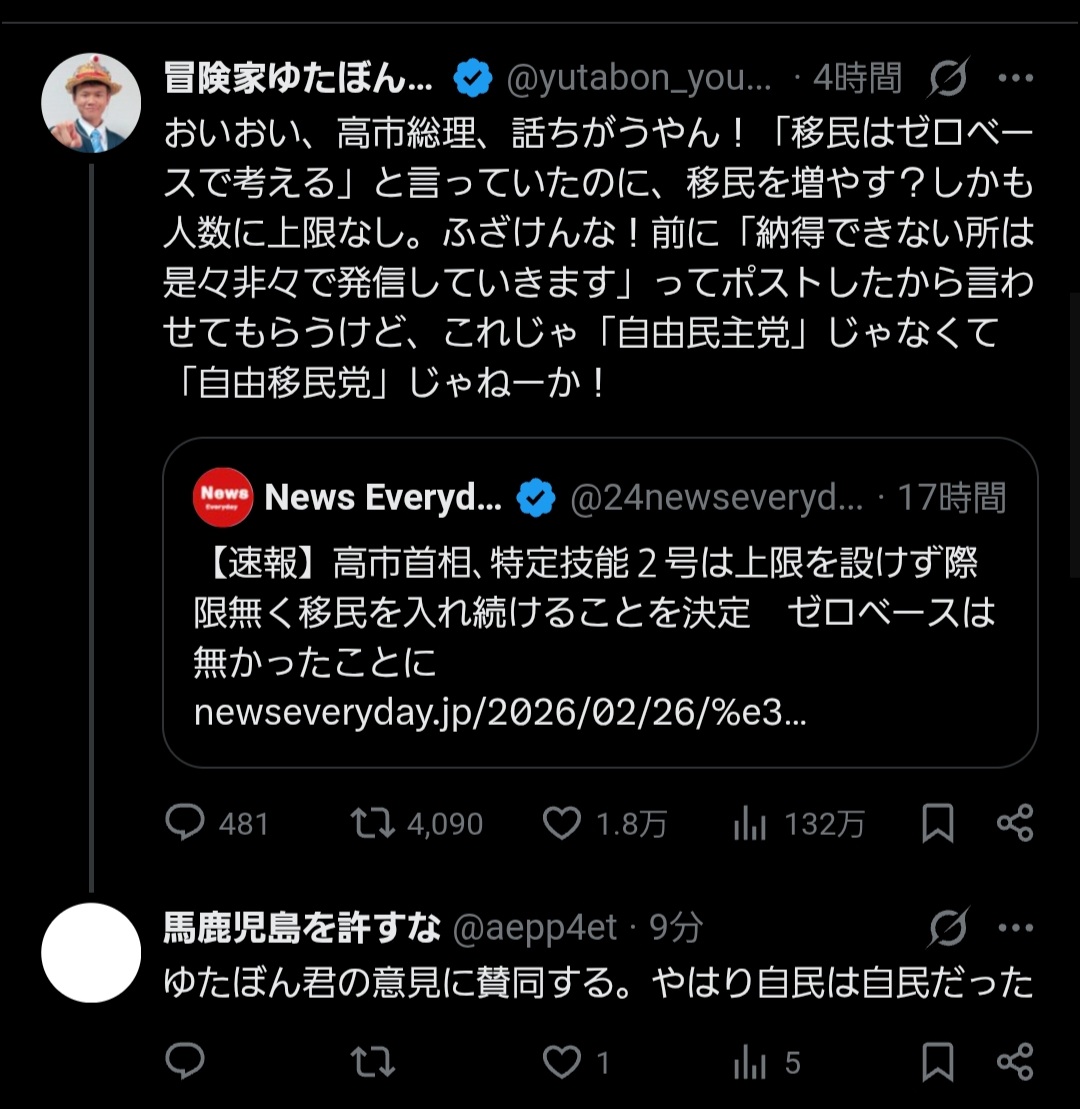Open the 馬鹿児島を許すな profile name
Viewport: 1080px width, 1109px height.
(x=301, y=929)
